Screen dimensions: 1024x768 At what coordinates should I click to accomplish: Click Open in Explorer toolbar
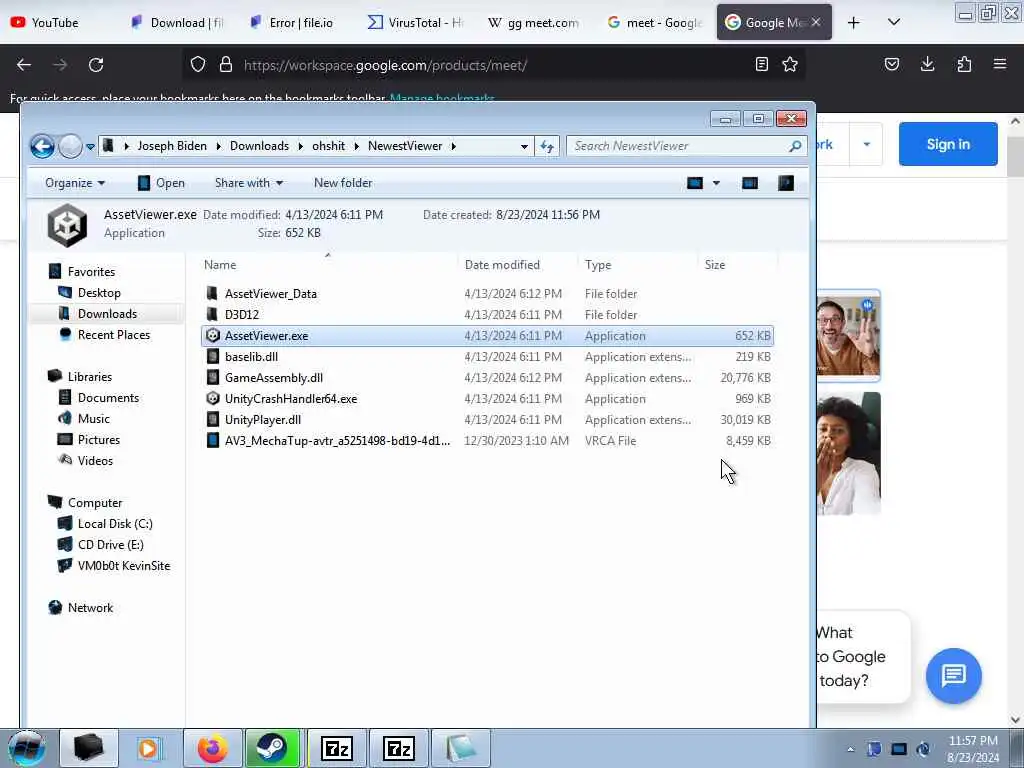[x=161, y=183]
